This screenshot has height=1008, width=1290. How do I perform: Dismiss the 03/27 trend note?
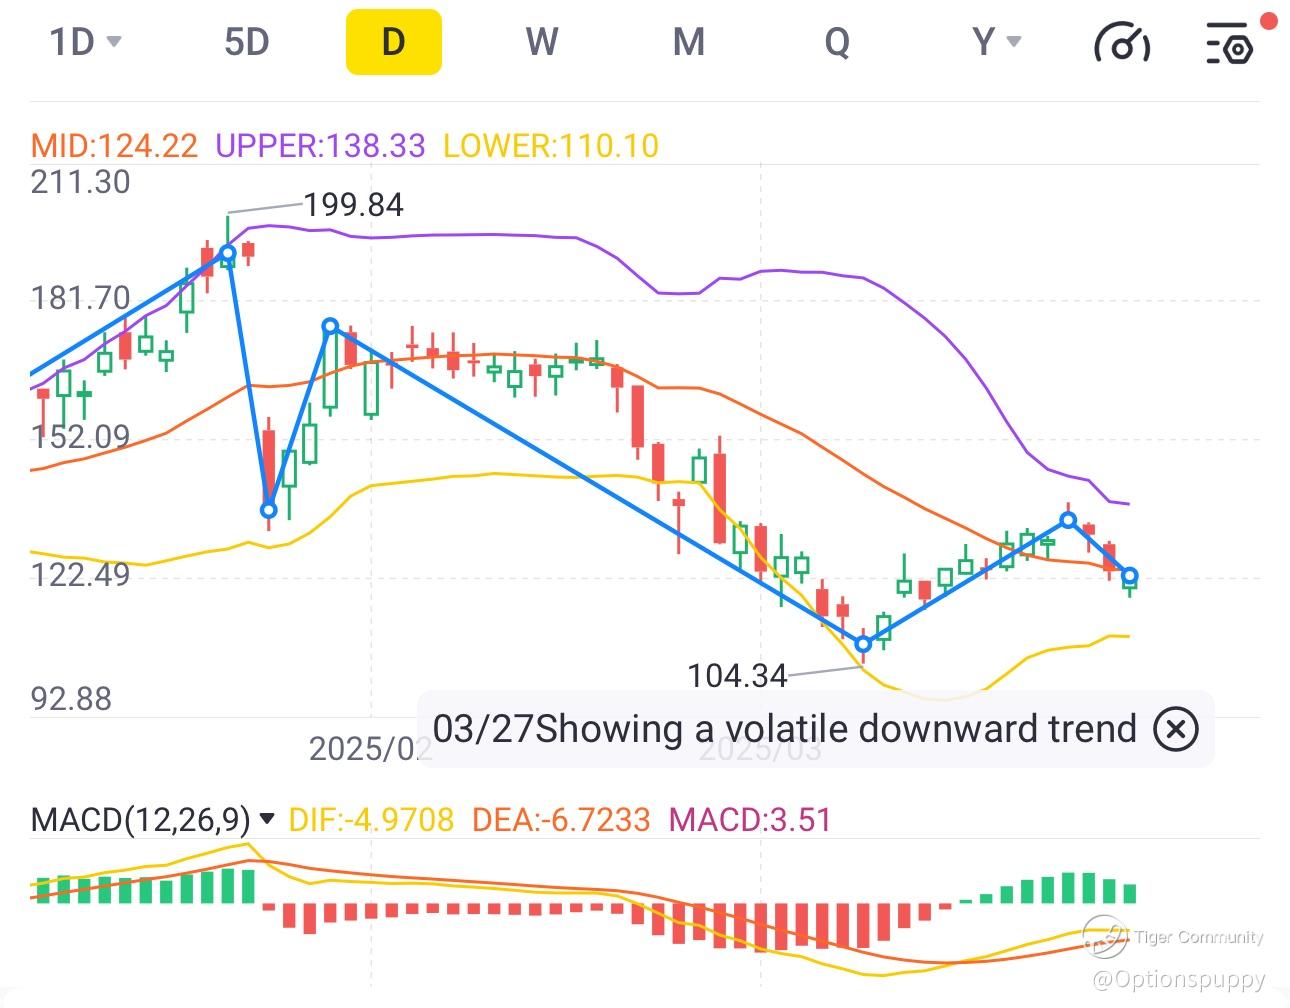(1175, 729)
